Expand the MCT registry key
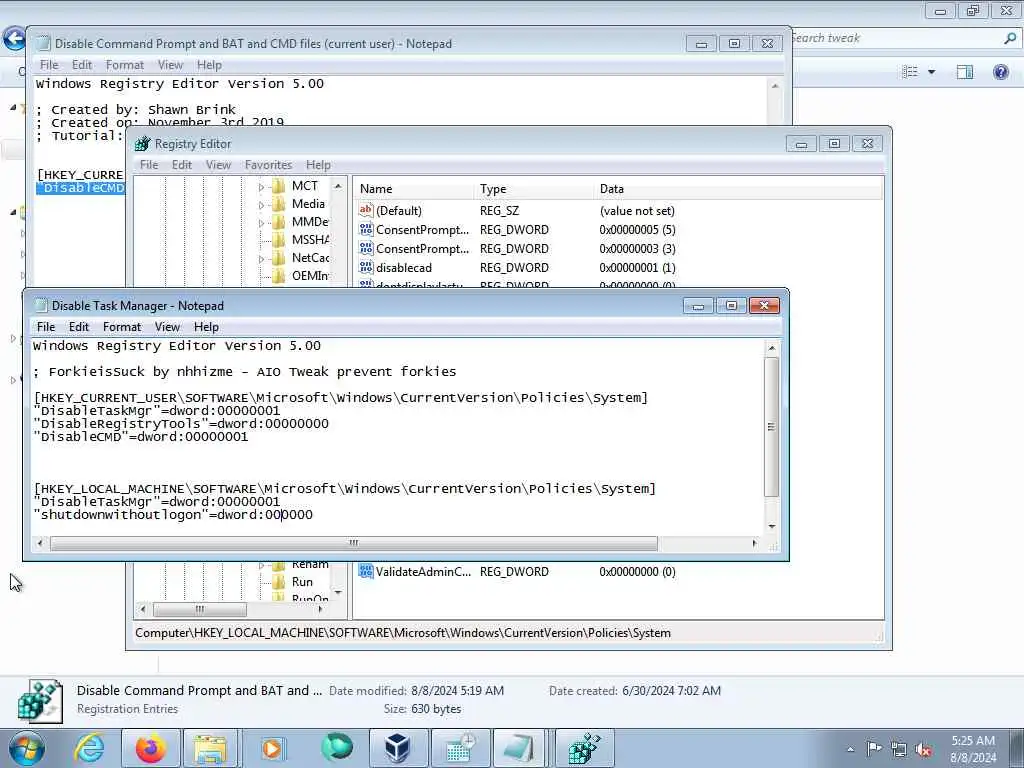The image size is (1024, 768). click(x=261, y=187)
